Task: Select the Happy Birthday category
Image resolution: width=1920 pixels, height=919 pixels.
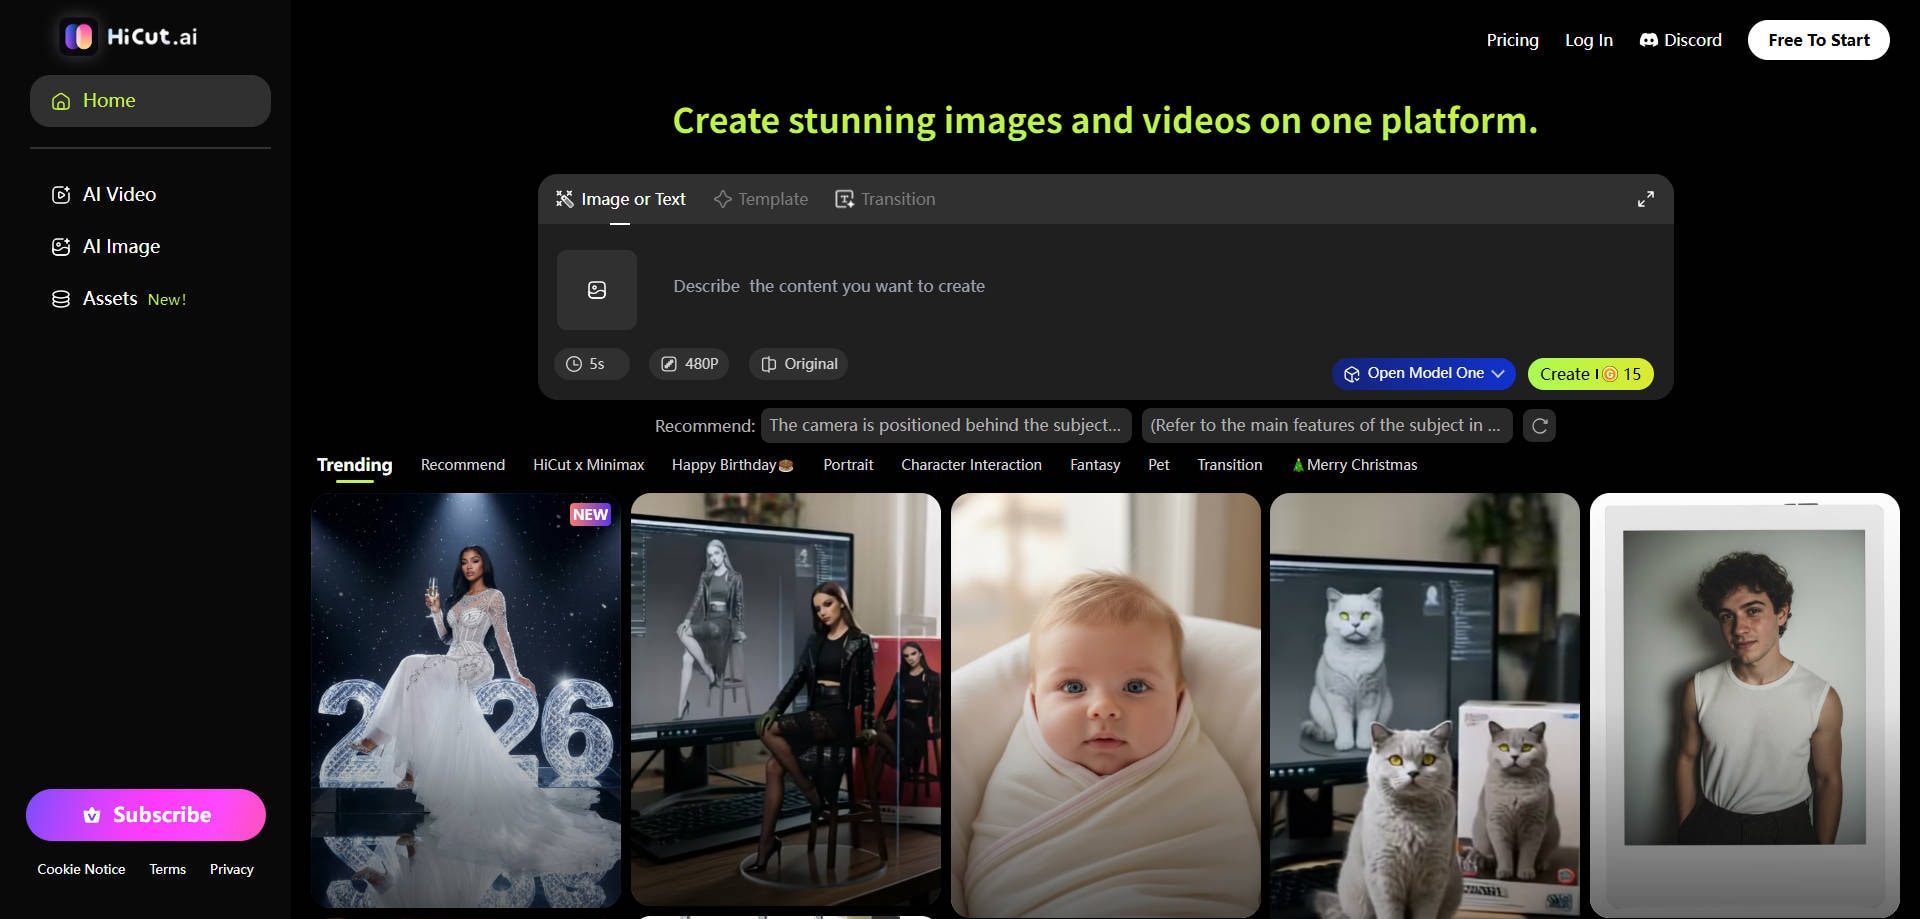Action: (x=733, y=465)
